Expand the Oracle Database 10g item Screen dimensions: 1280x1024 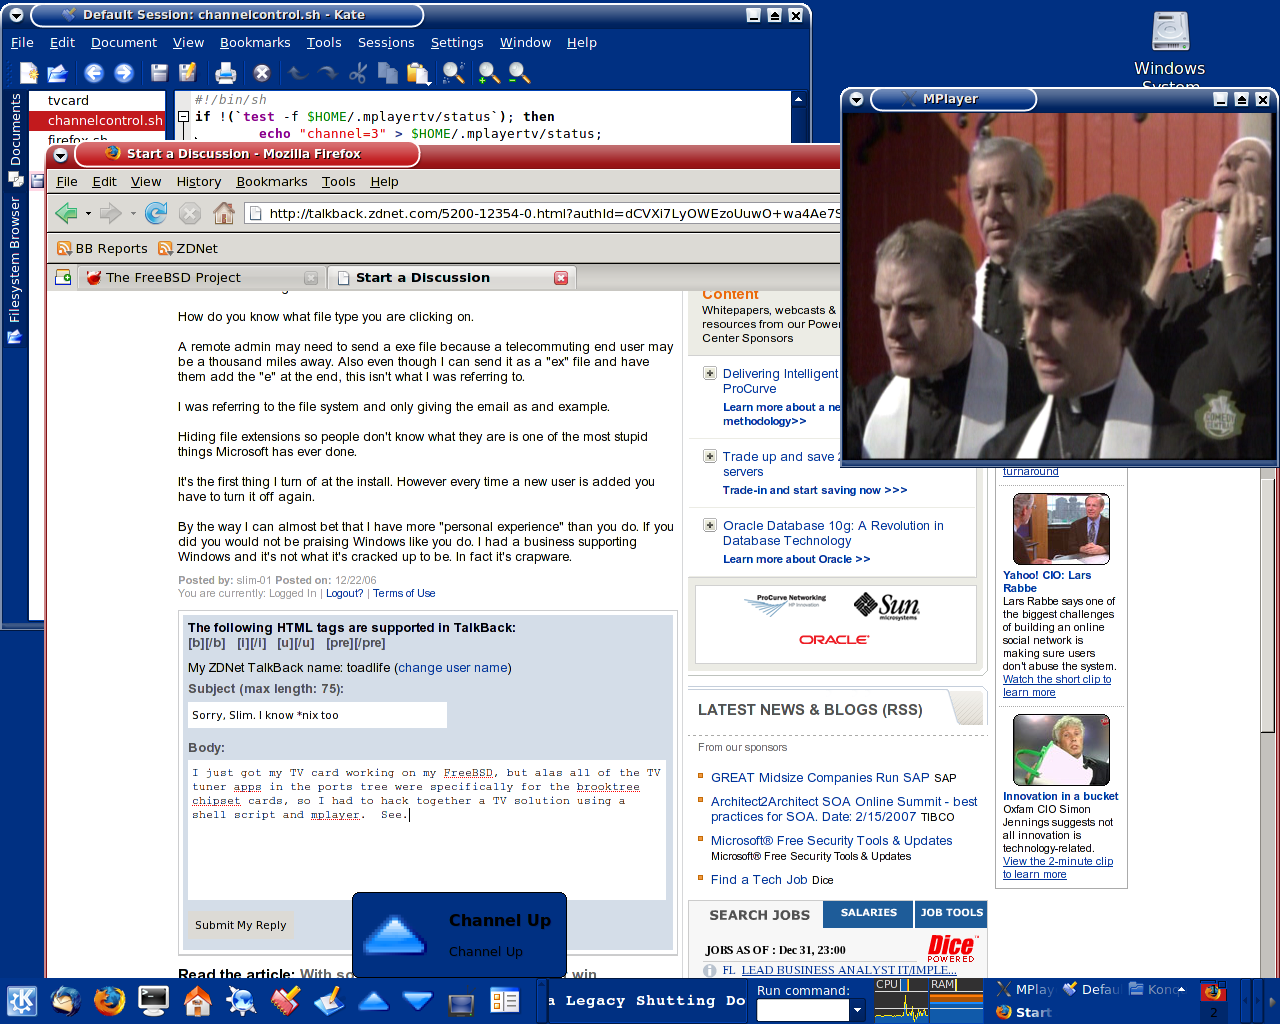click(x=709, y=526)
